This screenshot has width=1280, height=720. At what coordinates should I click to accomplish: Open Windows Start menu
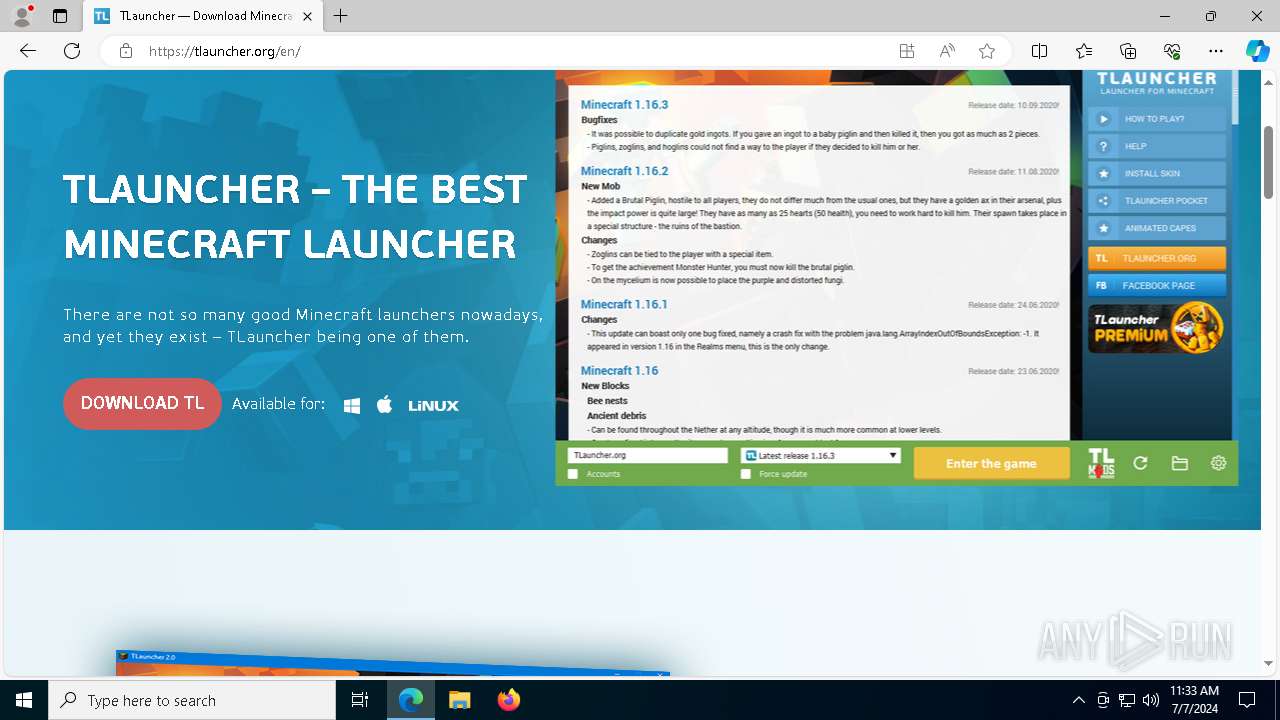(24, 700)
